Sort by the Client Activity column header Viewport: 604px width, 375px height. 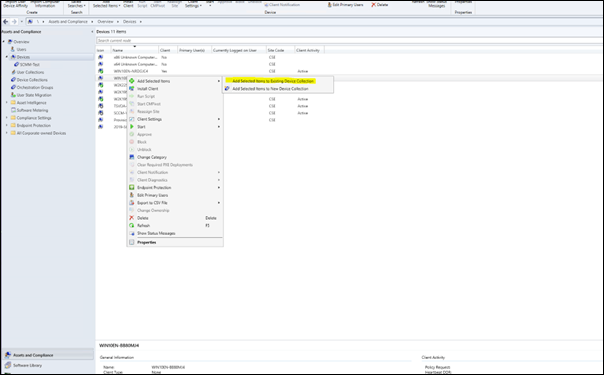(x=309, y=50)
